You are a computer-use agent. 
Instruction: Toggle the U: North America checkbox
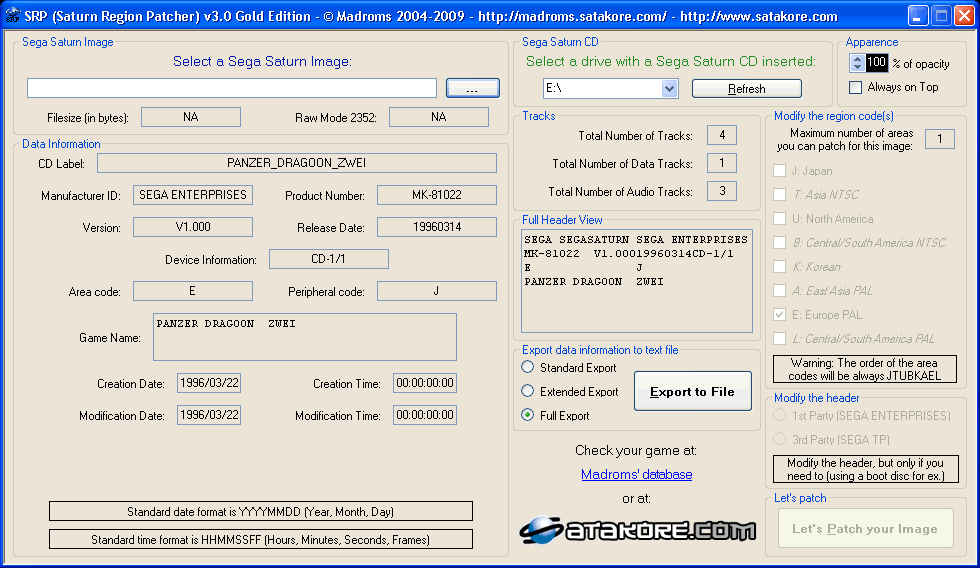click(779, 219)
